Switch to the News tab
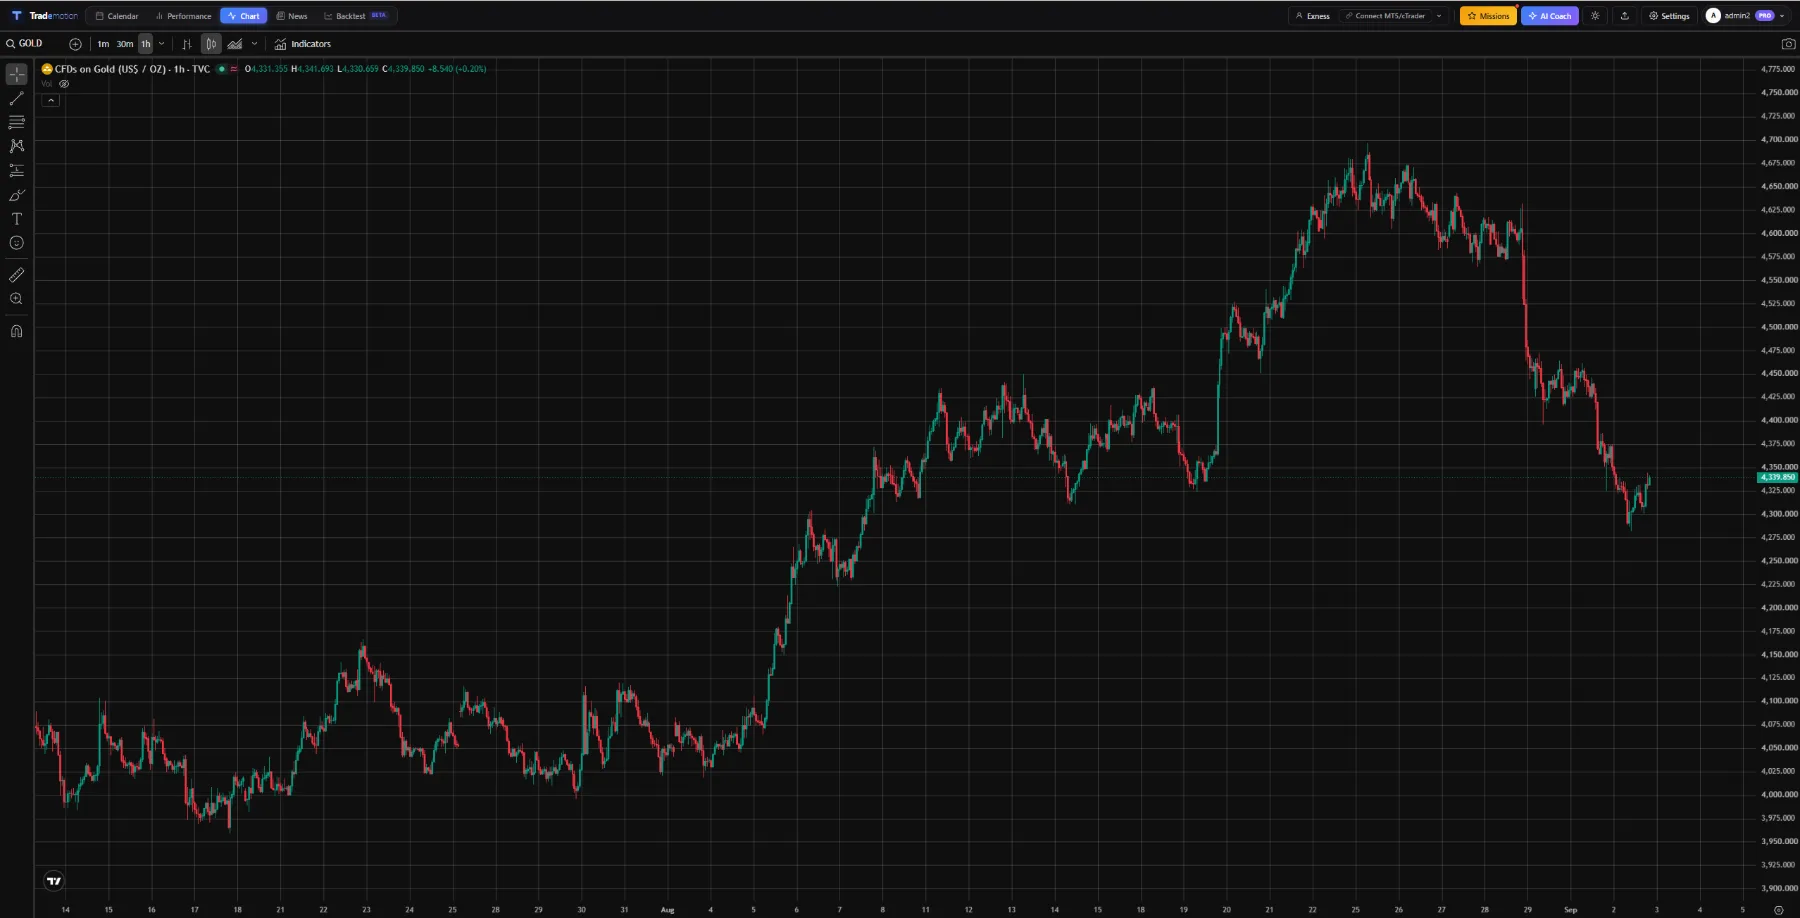 (x=292, y=16)
